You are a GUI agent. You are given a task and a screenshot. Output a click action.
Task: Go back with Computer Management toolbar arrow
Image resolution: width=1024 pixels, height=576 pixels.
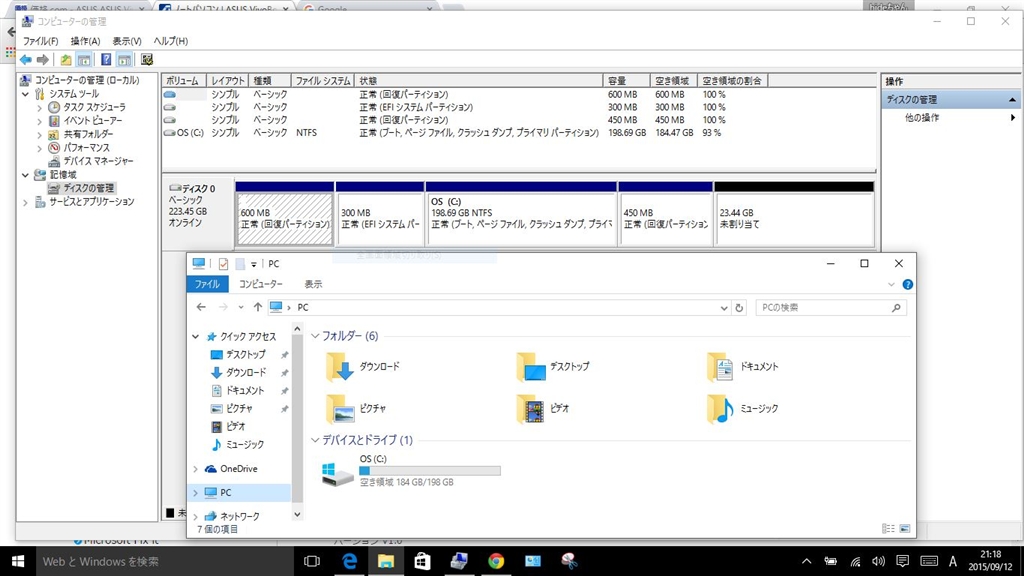click(25, 60)
